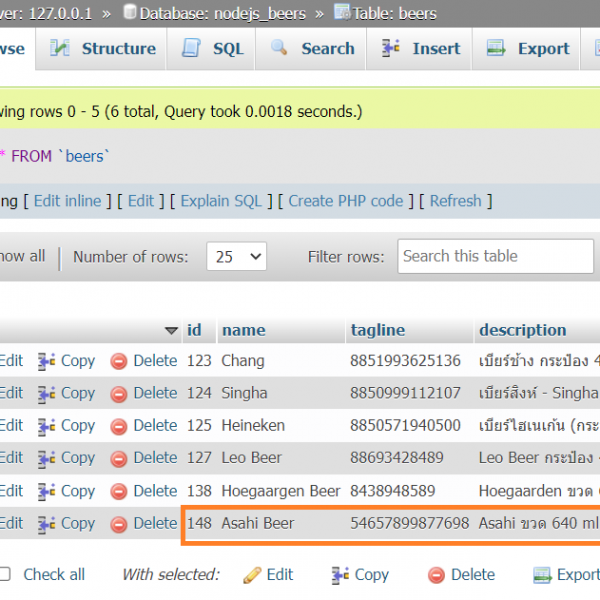This screenshot has height=600, width=600.
Task: Click the sort arrow beside id column
Action: pos(171,331)
